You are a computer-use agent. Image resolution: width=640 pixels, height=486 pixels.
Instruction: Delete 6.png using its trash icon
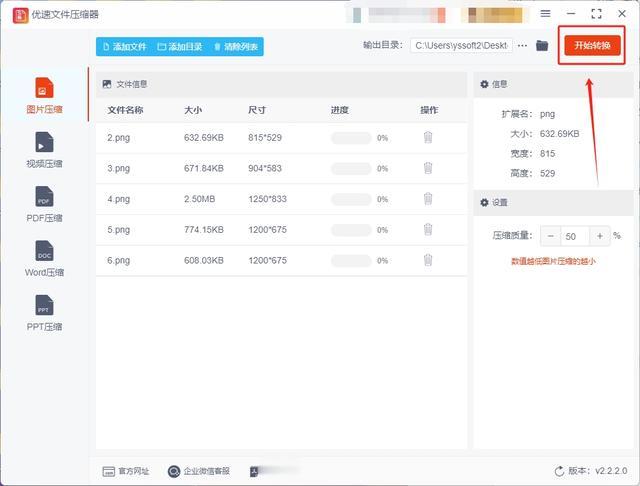coord(428,260)
